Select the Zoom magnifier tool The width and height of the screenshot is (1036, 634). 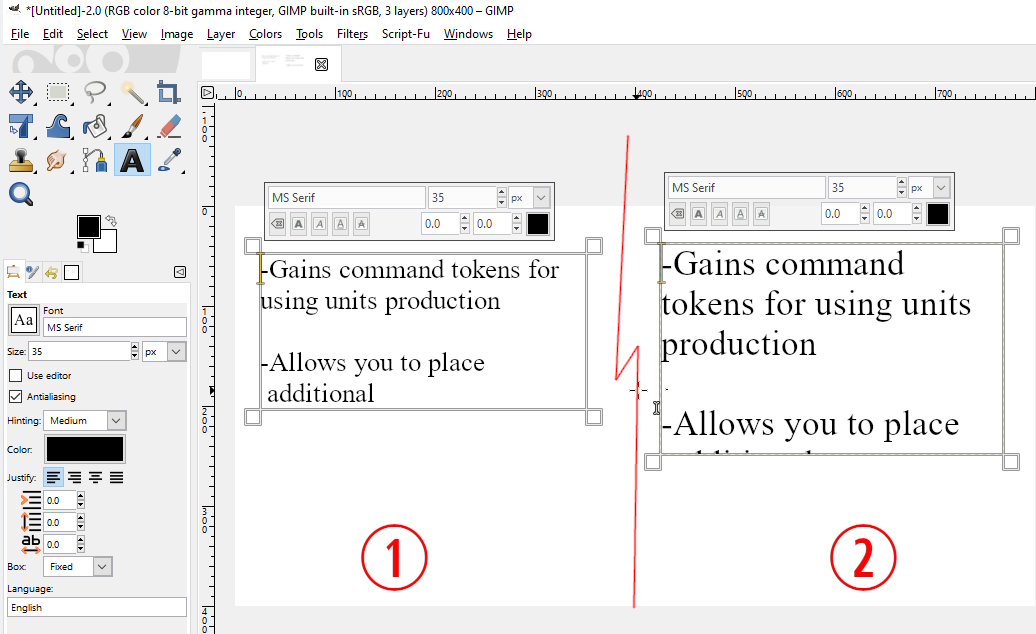click(x=21, y=194)
